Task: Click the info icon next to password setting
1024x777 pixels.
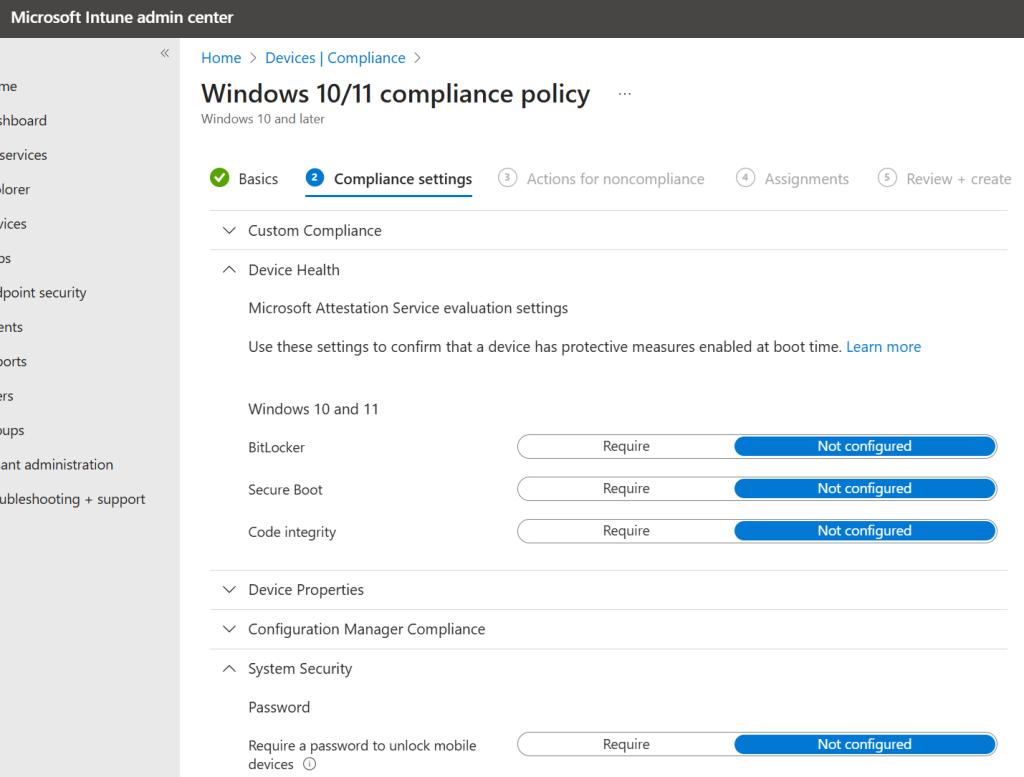Action: (309, 765)
